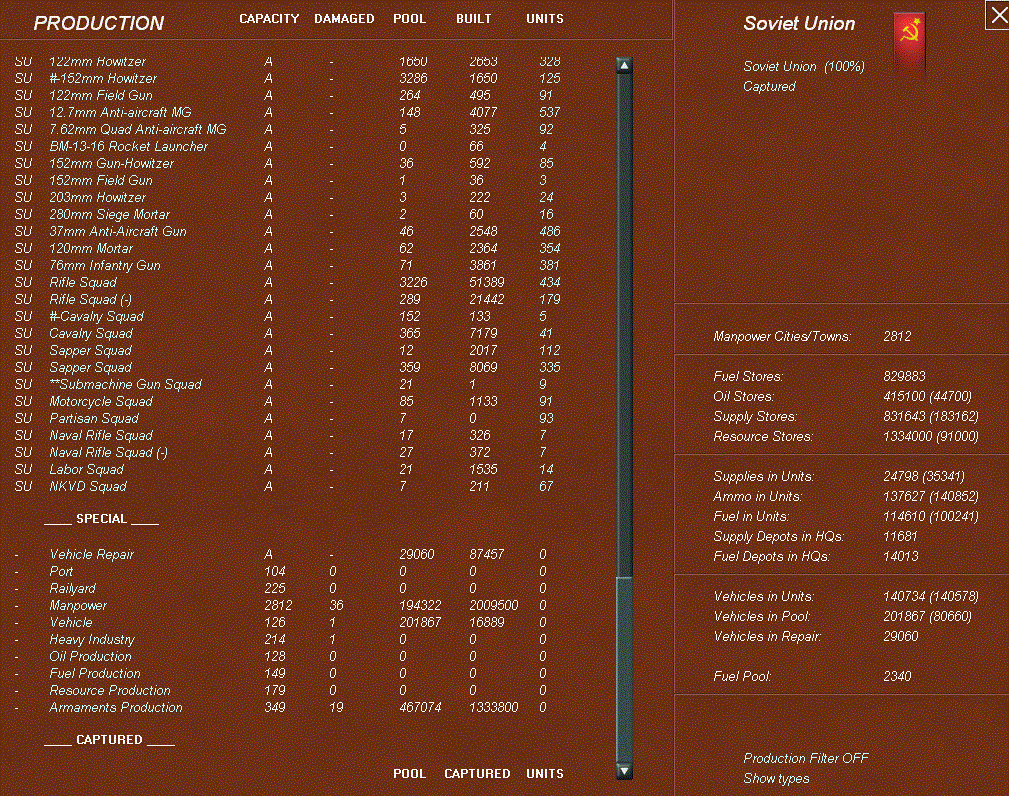
Task: Click the Fuel Pool value 2340
Action: click(x=897, y=676)
